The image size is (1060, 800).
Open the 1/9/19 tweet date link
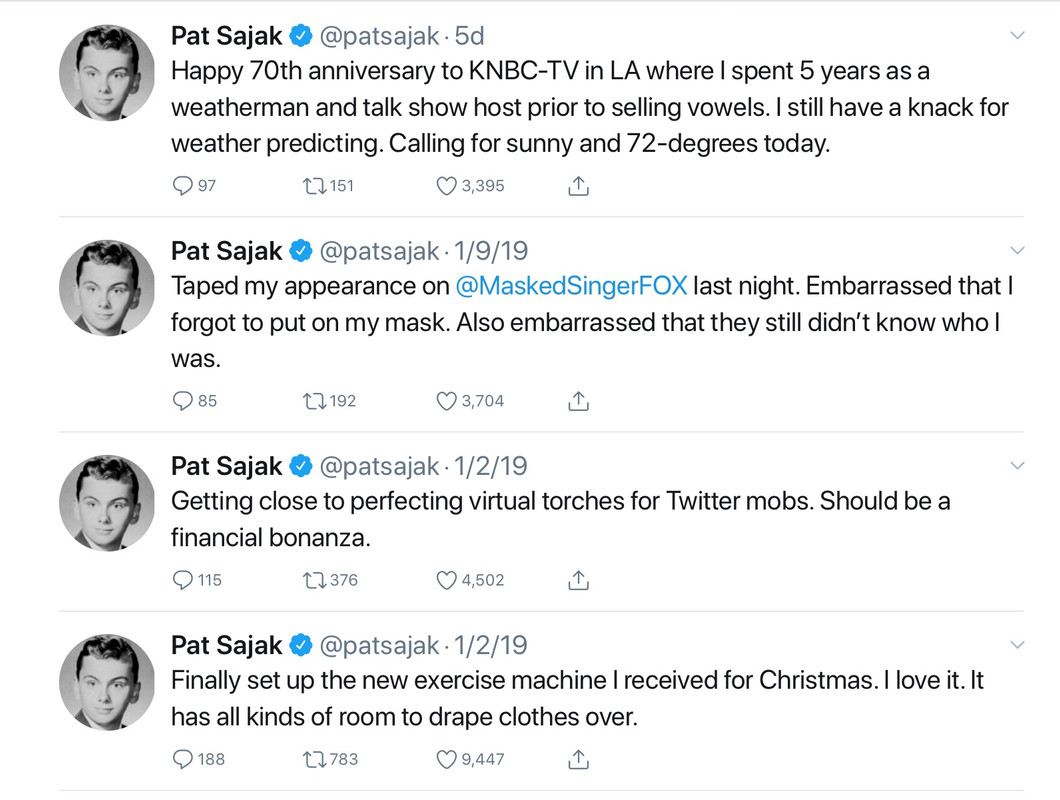click(491, 251)
